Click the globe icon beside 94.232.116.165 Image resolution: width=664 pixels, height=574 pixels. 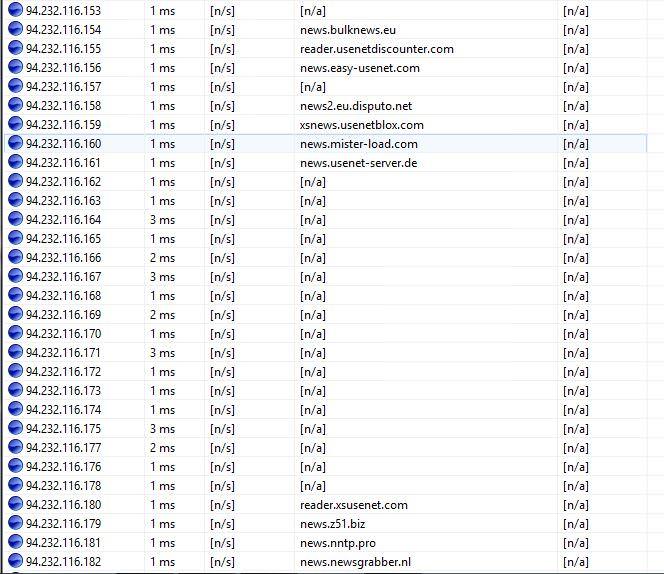tap(15, 238)
